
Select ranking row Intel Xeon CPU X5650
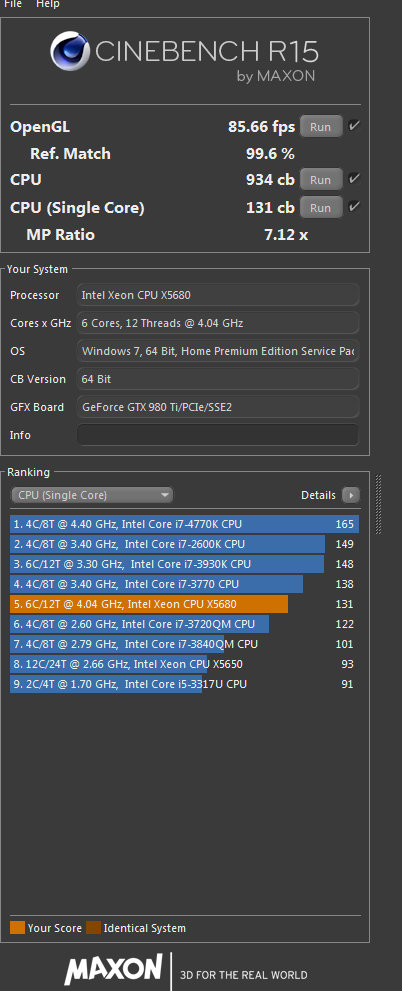(x=185, y=664)
